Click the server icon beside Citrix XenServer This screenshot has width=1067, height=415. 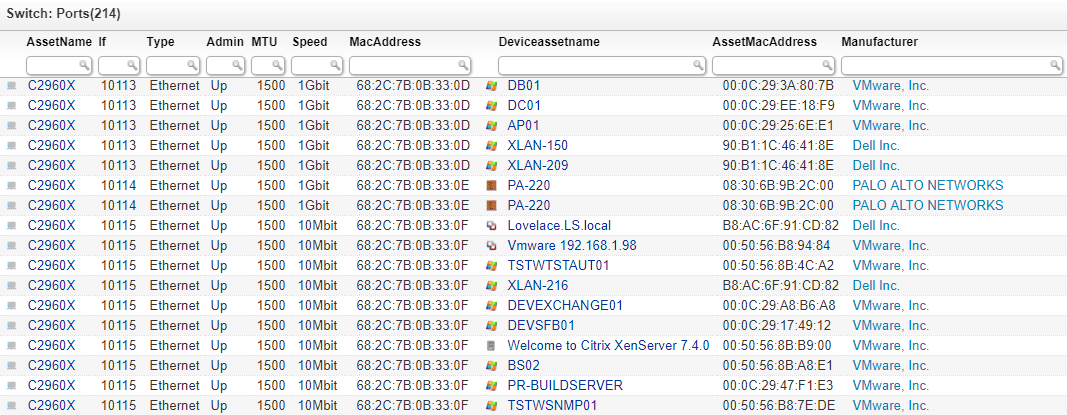point(491,346)
